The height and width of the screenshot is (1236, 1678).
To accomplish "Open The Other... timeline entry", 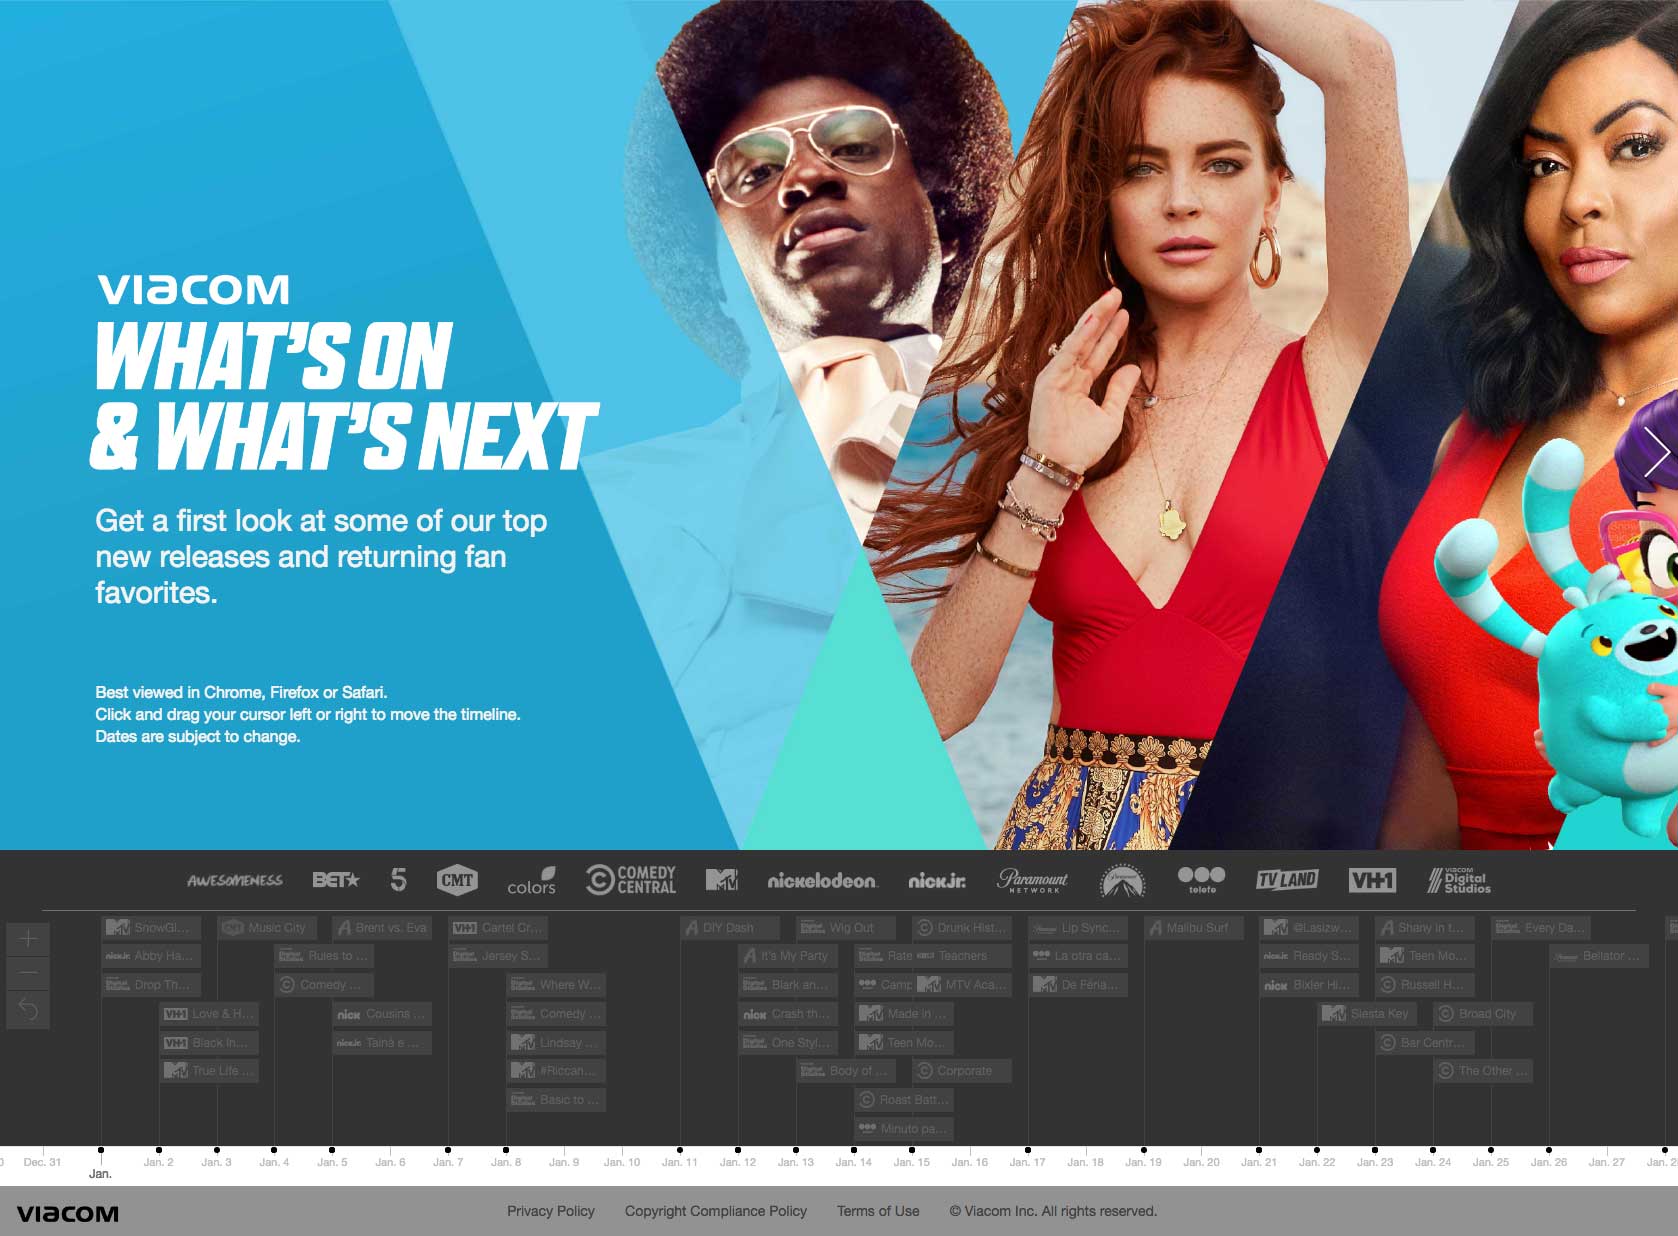I will click(1483, 1071).
